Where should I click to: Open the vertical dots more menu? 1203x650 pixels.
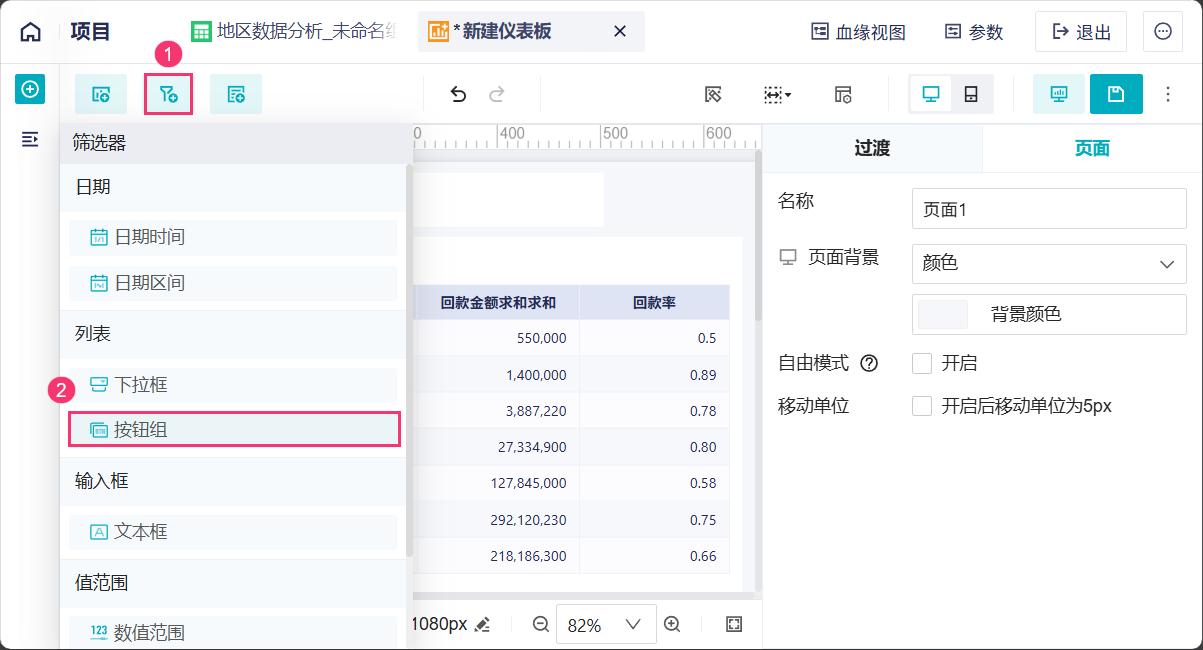pos(1168,94)
